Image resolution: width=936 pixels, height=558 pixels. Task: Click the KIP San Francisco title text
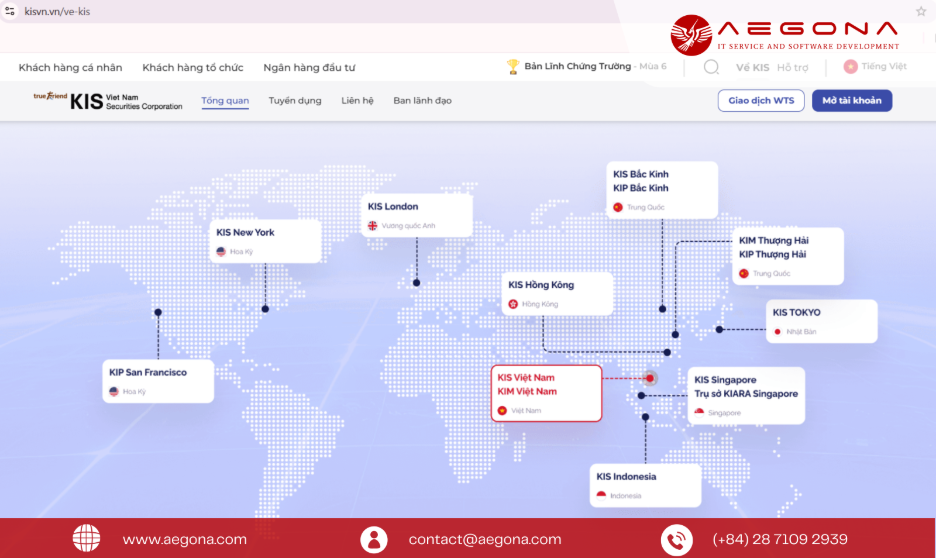(148, 372)
